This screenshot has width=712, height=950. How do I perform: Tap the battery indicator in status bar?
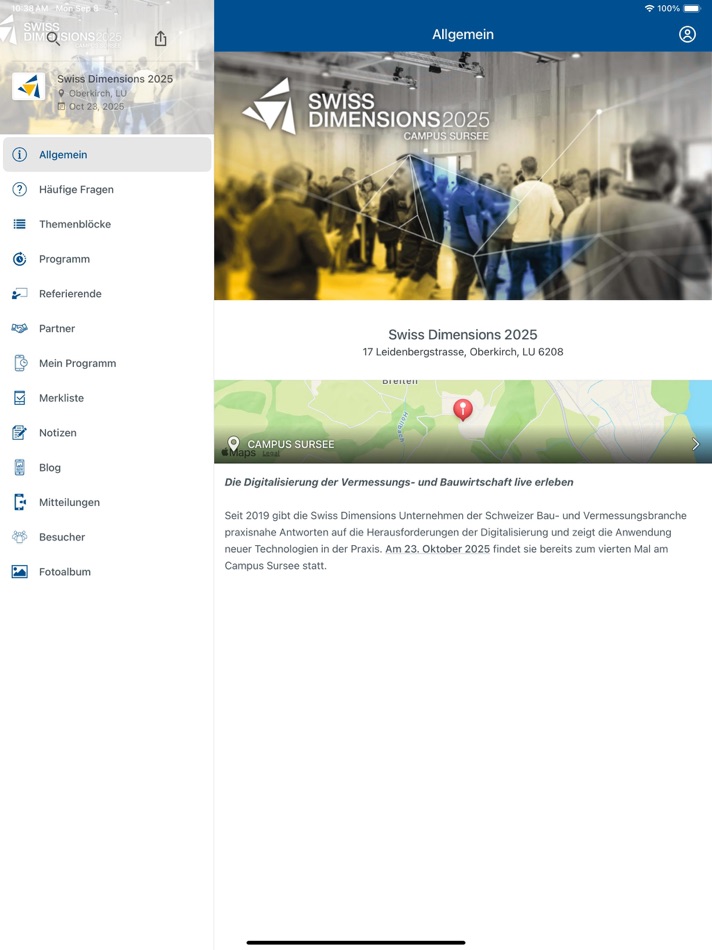coord(691,8)
